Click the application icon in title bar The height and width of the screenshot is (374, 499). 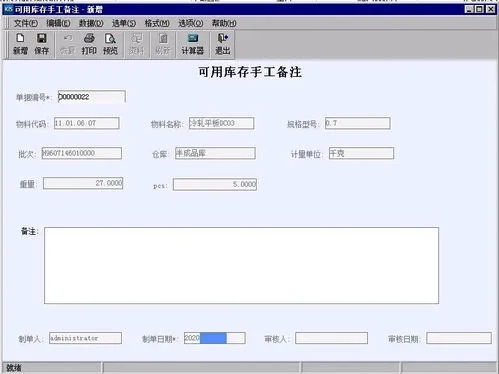8,9
